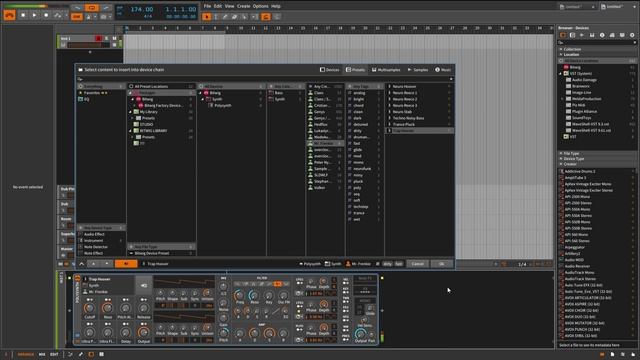Open the Help menu
Viewport: 640px width, 360px height.
tap(276, 6)
